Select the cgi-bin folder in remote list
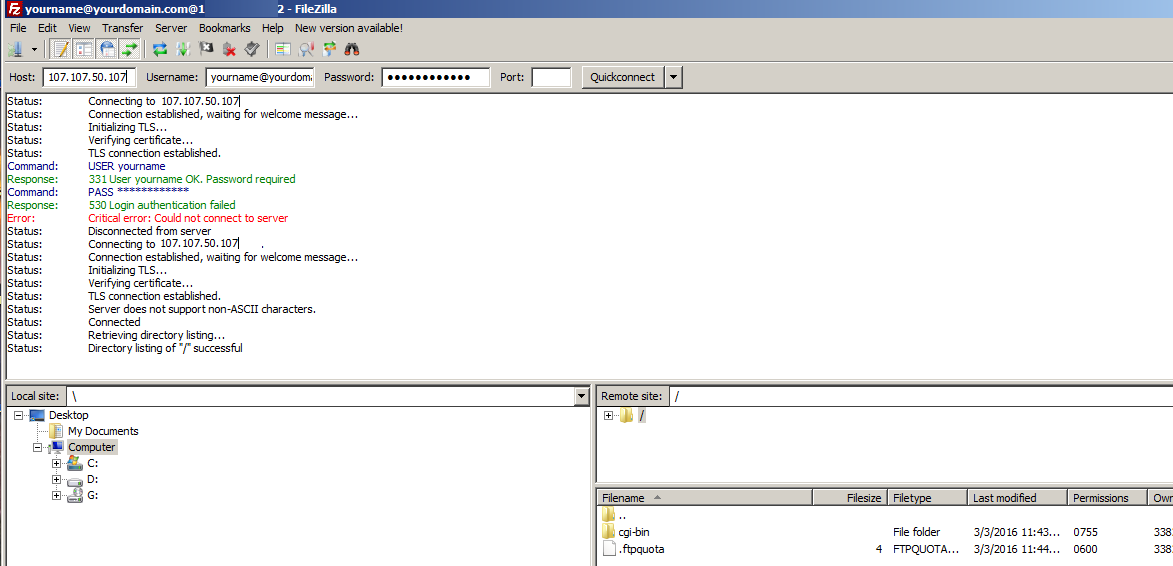Screen dimensions: 1173x566 coord(634,532)
